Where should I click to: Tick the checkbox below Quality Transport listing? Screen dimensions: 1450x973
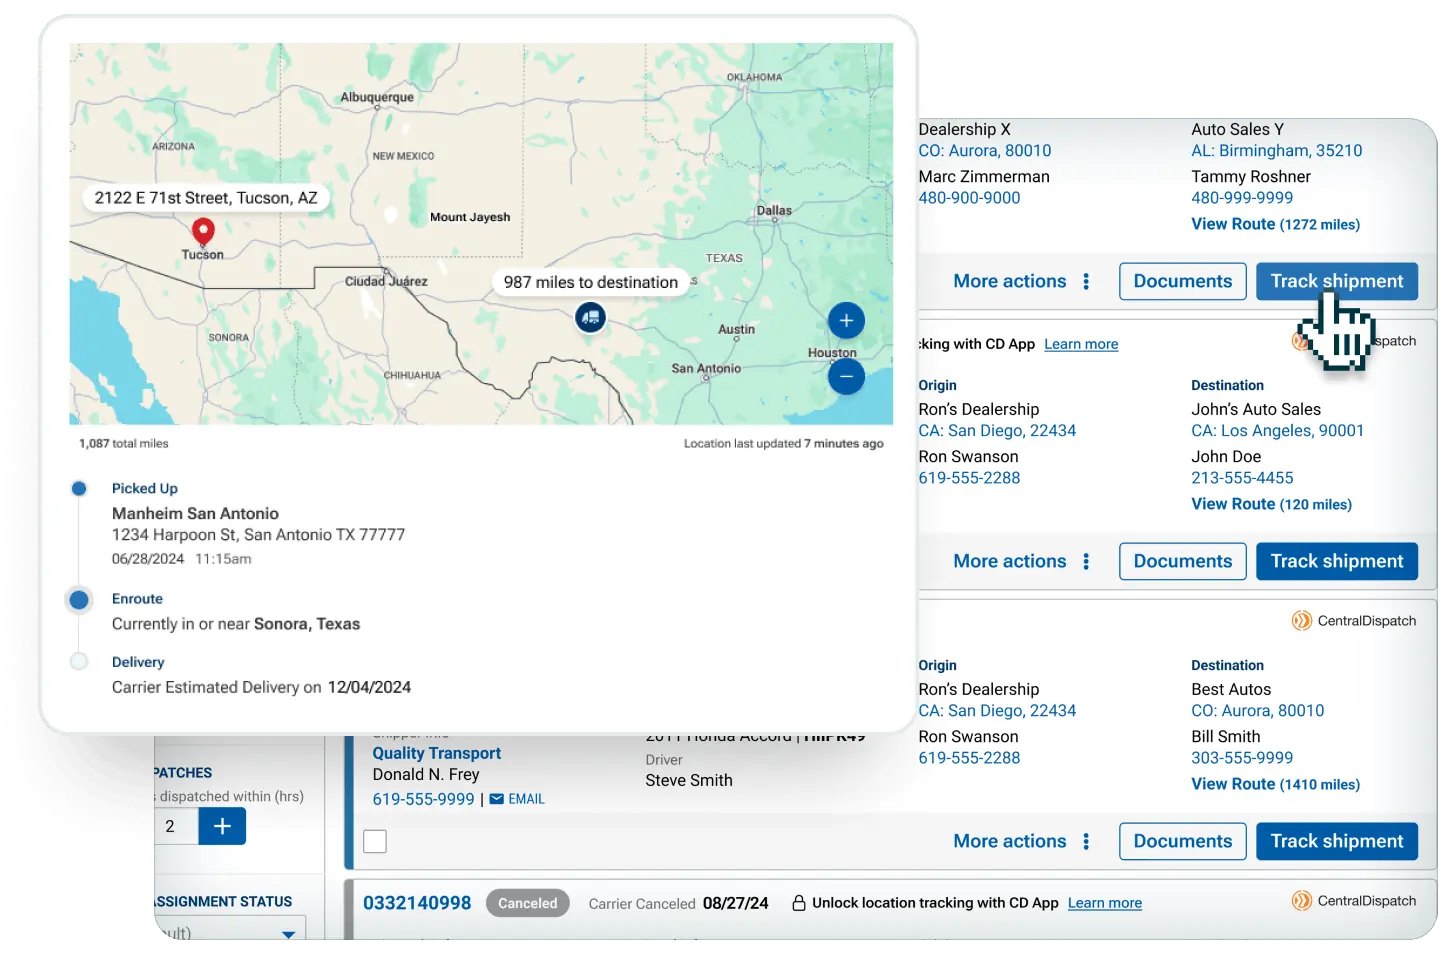(375, 841)
